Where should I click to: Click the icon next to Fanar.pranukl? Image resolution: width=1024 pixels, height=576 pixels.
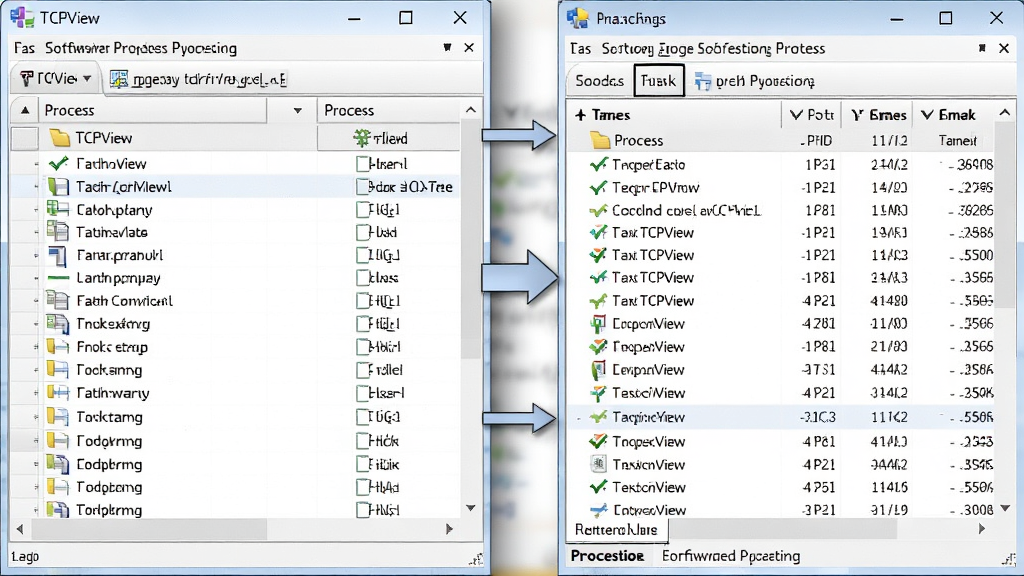click(57, 255)
